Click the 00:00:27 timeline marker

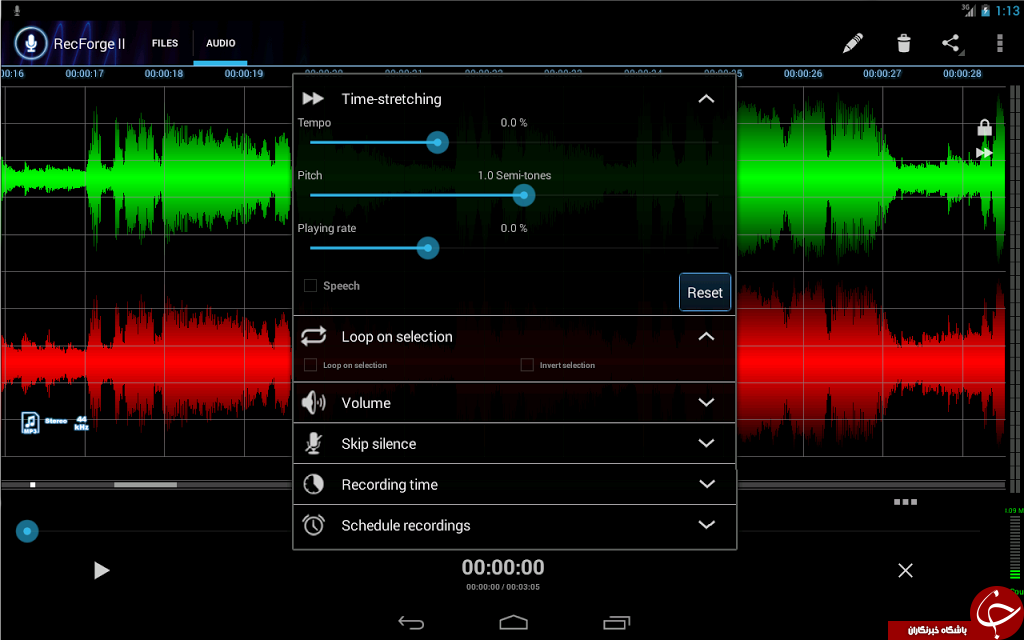pyautogui.click(x=882, y=73)
